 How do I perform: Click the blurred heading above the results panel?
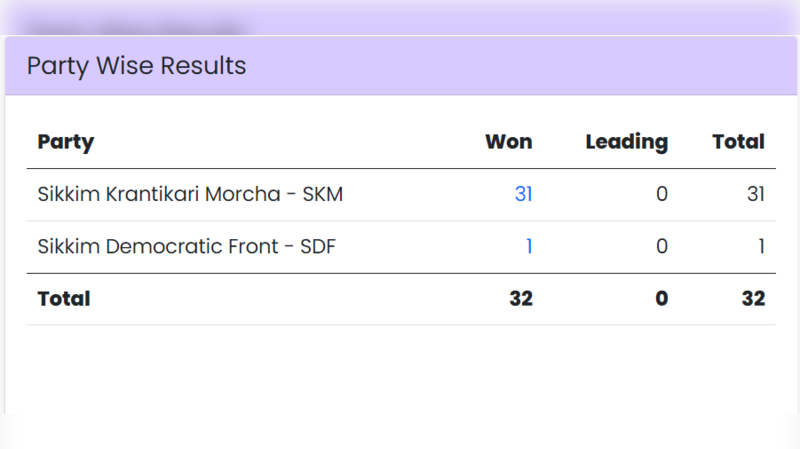click(x=135, y=27)
